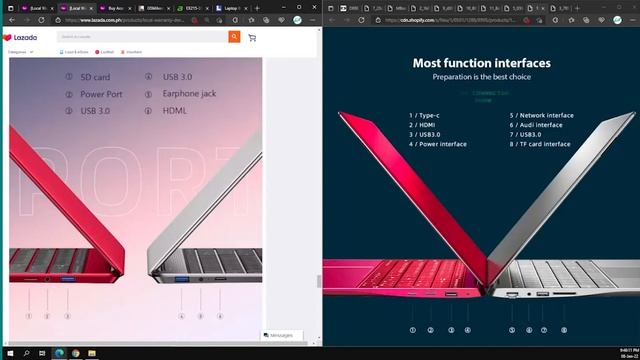
Task: Click the heart rewards icon in Shopify window
Action: pos(602,20)
